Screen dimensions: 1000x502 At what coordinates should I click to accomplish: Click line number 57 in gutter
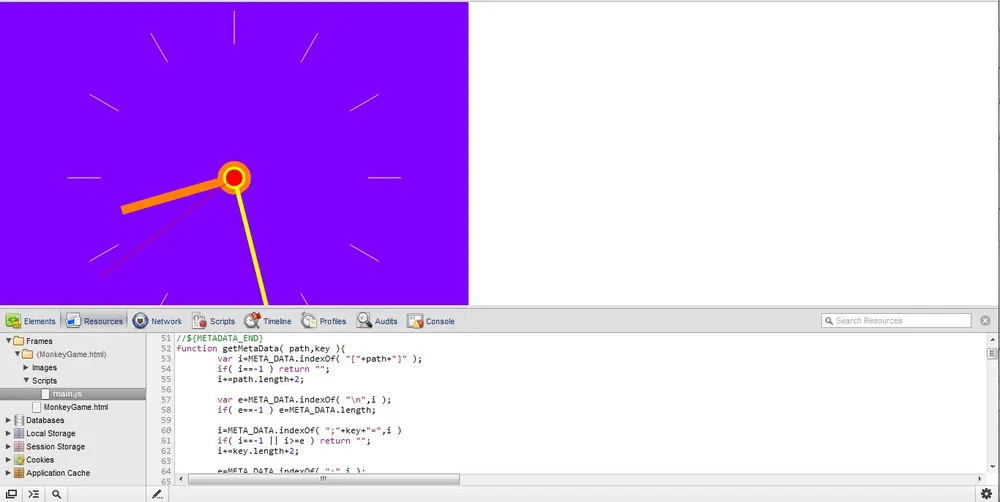(166, 400)
